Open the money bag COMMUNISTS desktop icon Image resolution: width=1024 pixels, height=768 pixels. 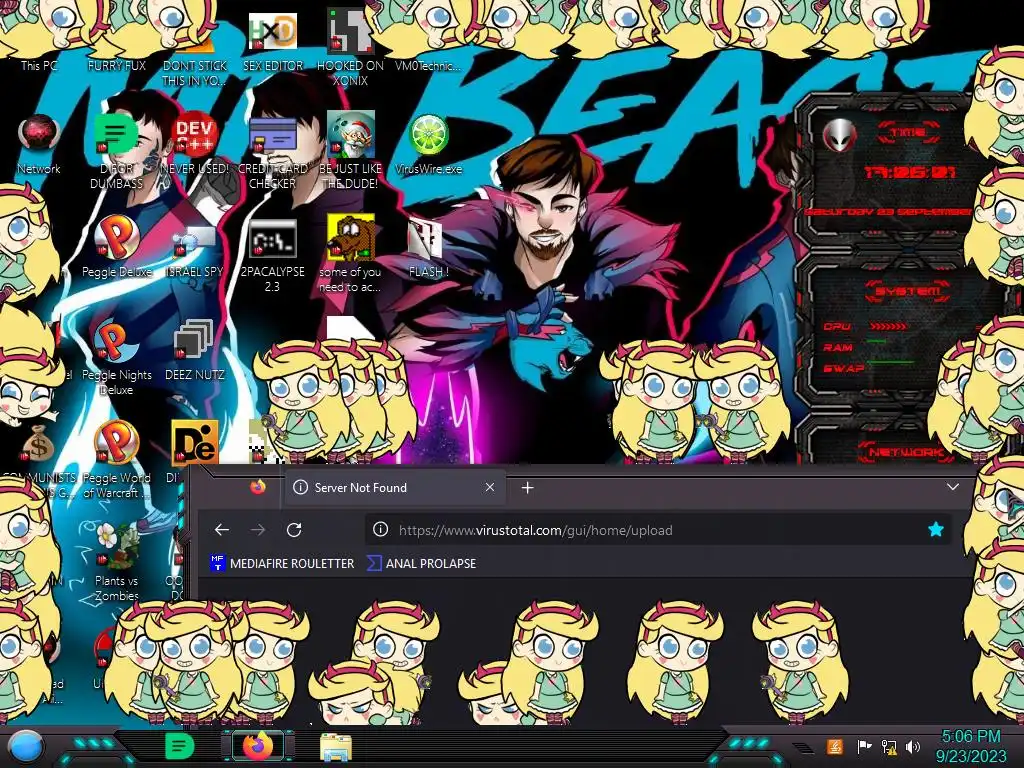[x=38, y=444]
